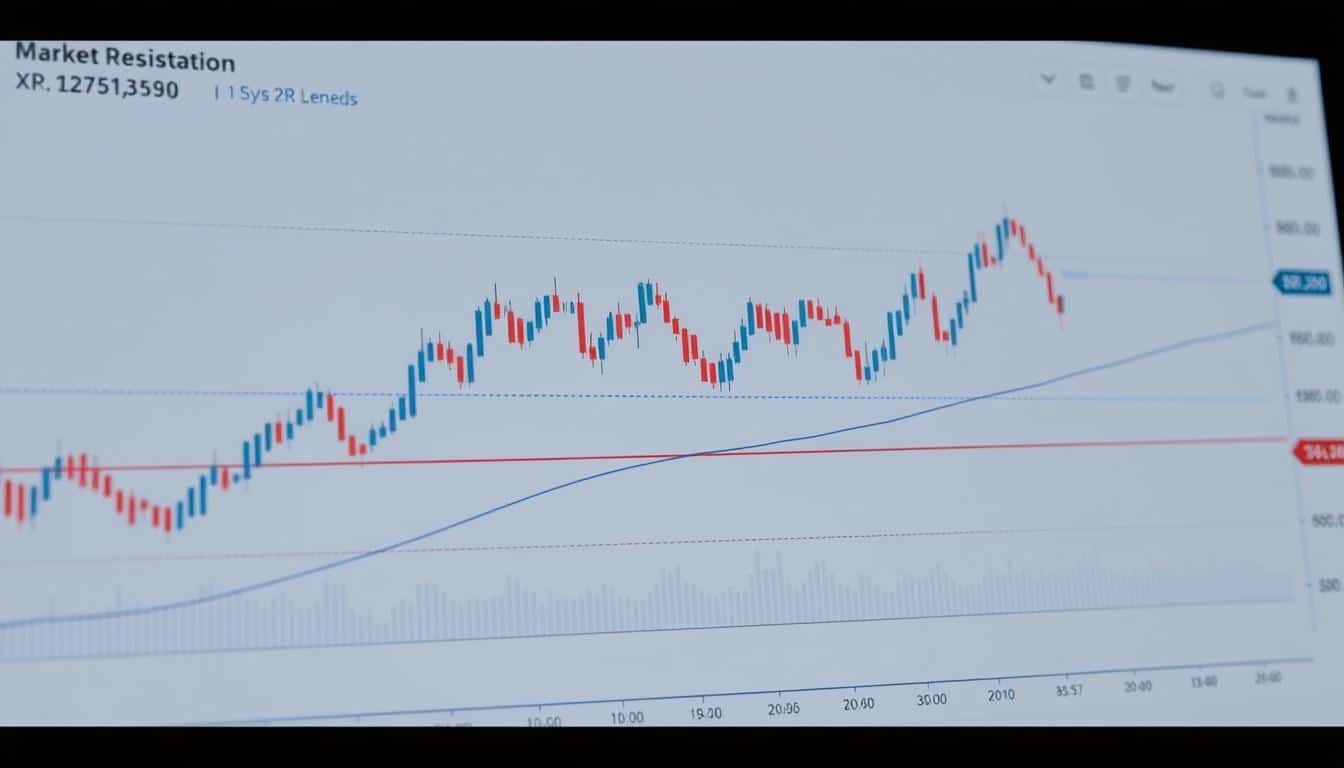Select the XR. 12751,3590 price readout
This screenshot has width=1344, height=768.
pyautogui.click(x=97, y=88)
